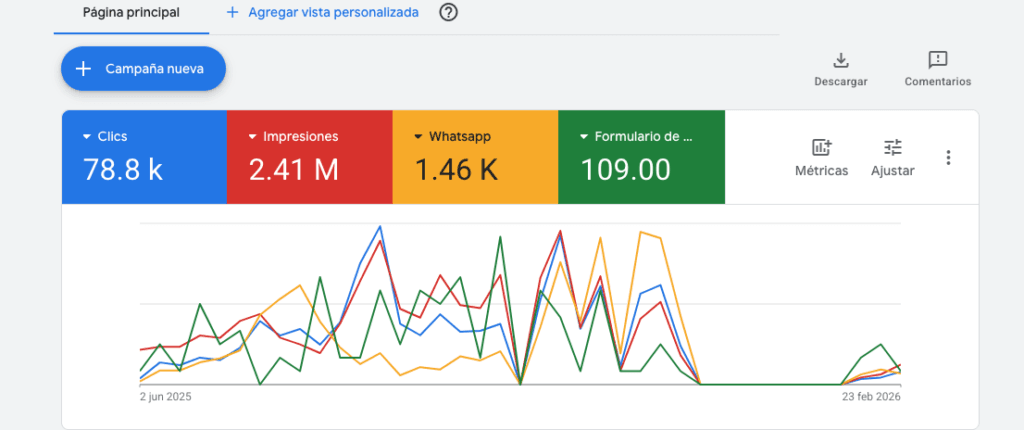Select Agregar vista personalizada tab
This screenshot has height=430, width=1024.
coord(323,12)
